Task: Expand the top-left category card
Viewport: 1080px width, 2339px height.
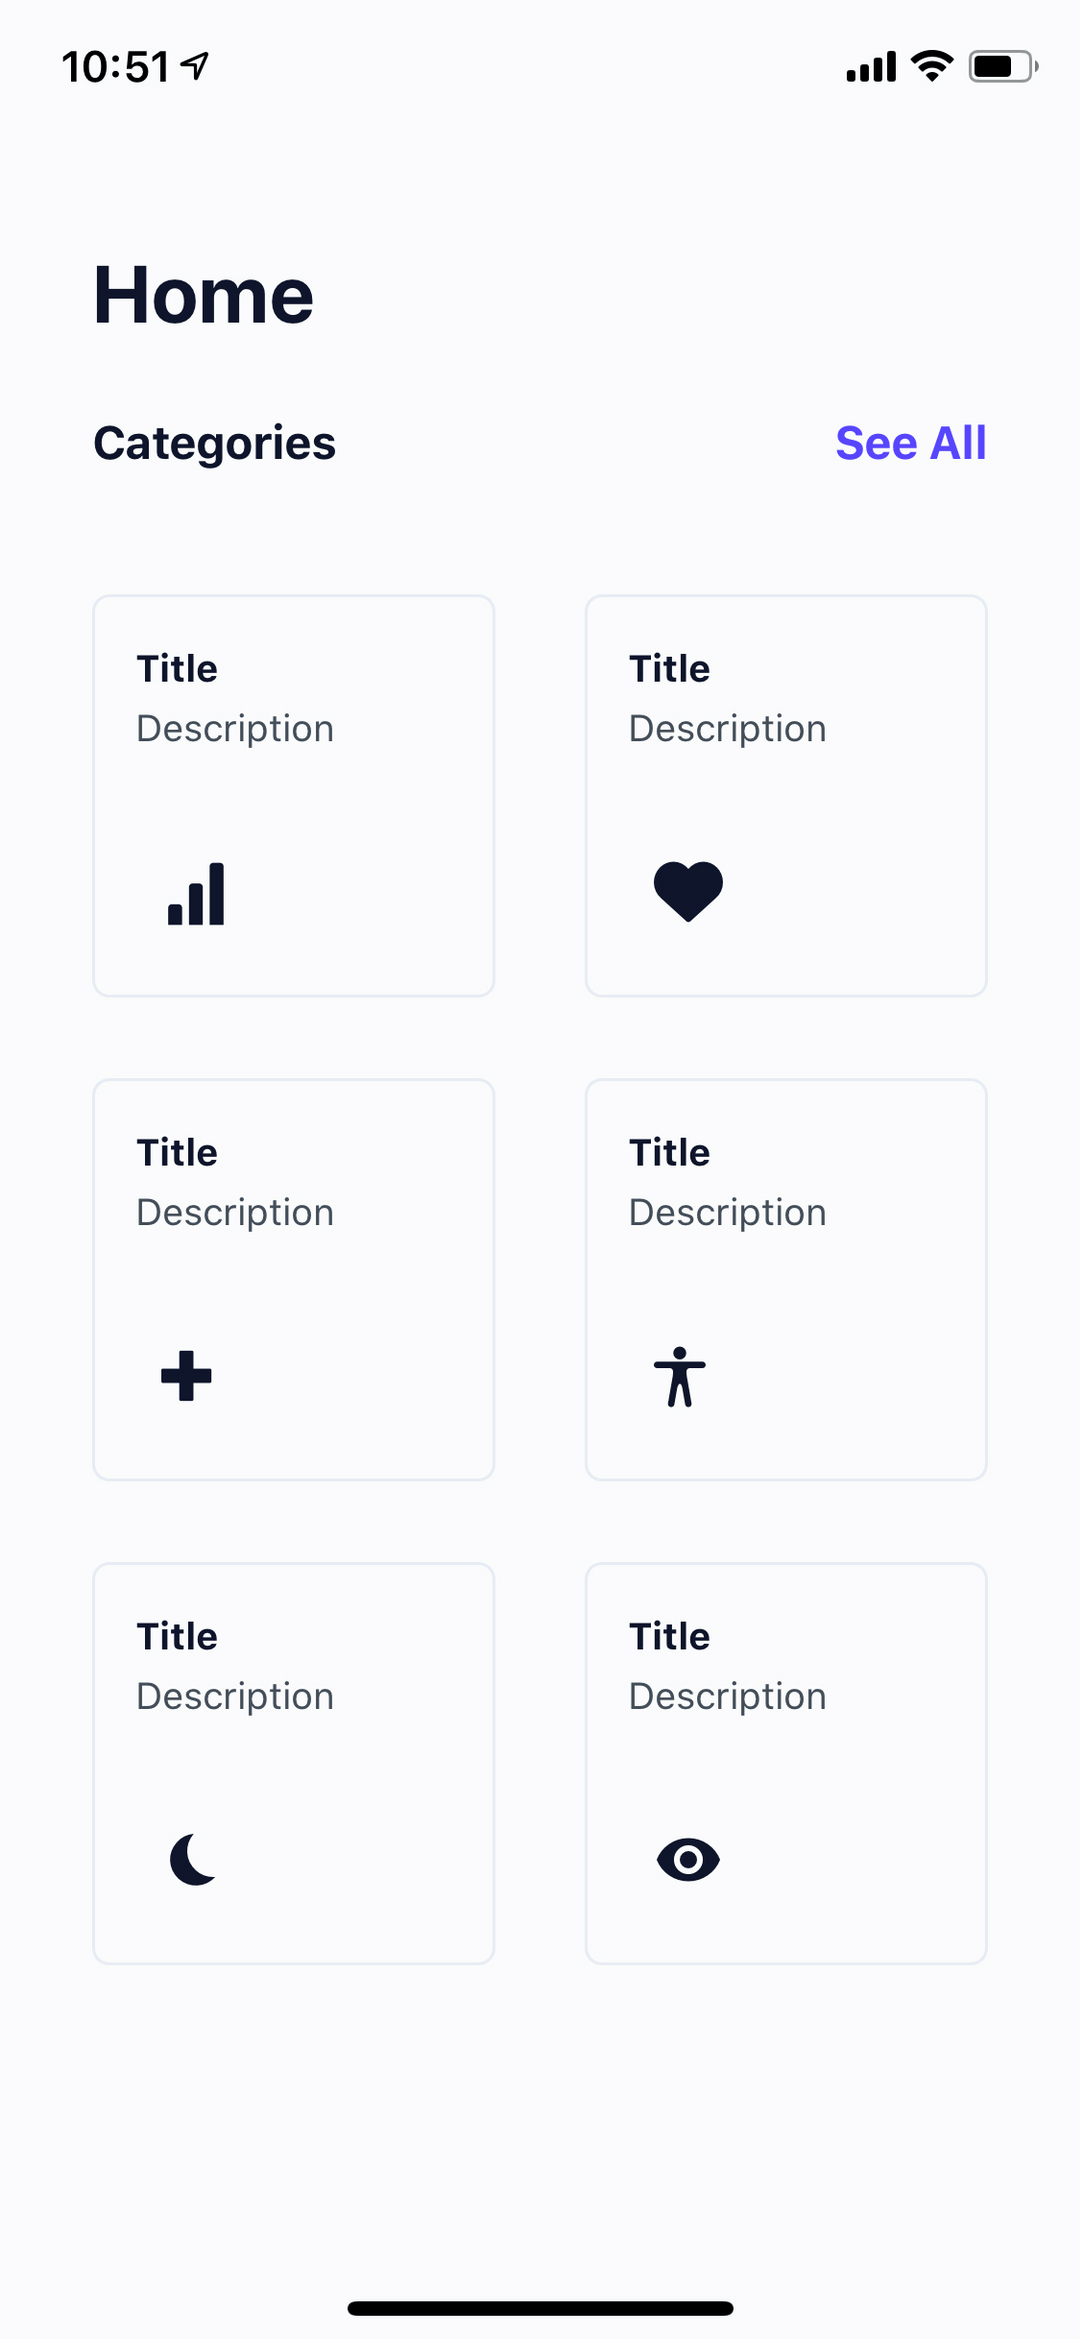Action: coord(292,794)
